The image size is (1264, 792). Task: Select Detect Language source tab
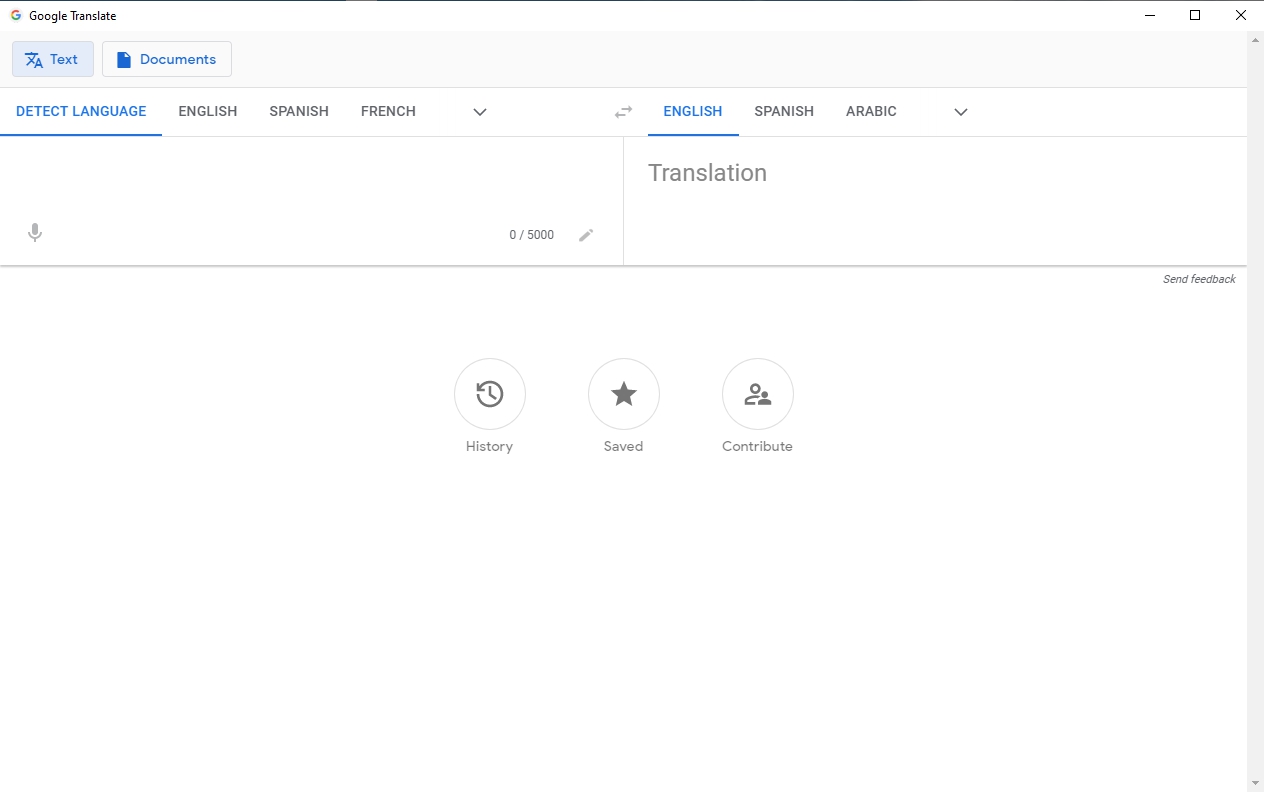tap(81, 111)
